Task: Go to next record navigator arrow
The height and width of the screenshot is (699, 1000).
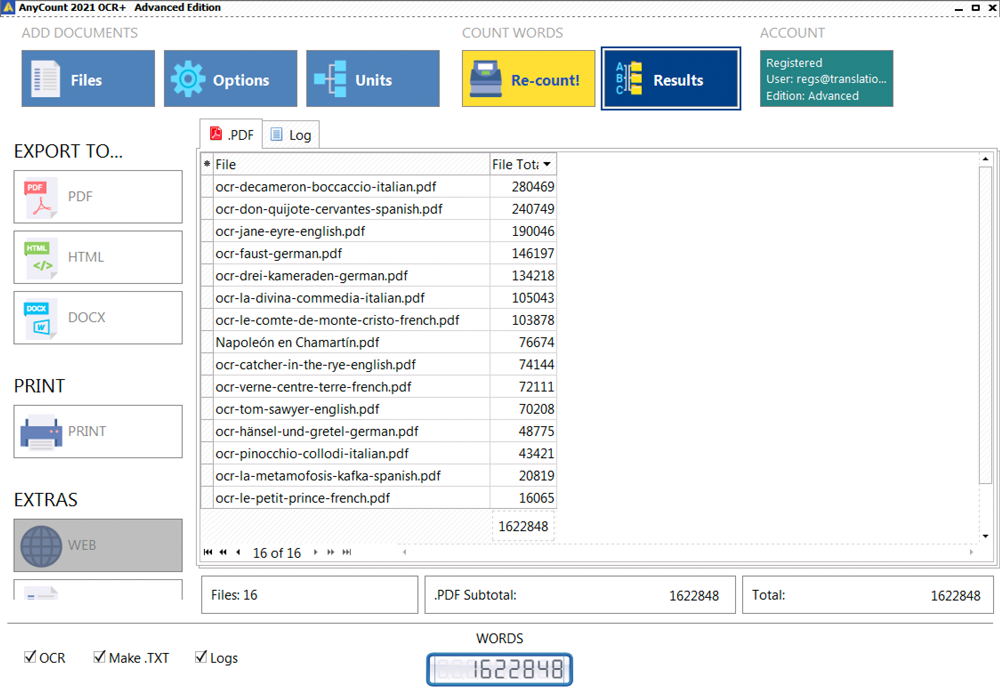Action: [315, 552]
